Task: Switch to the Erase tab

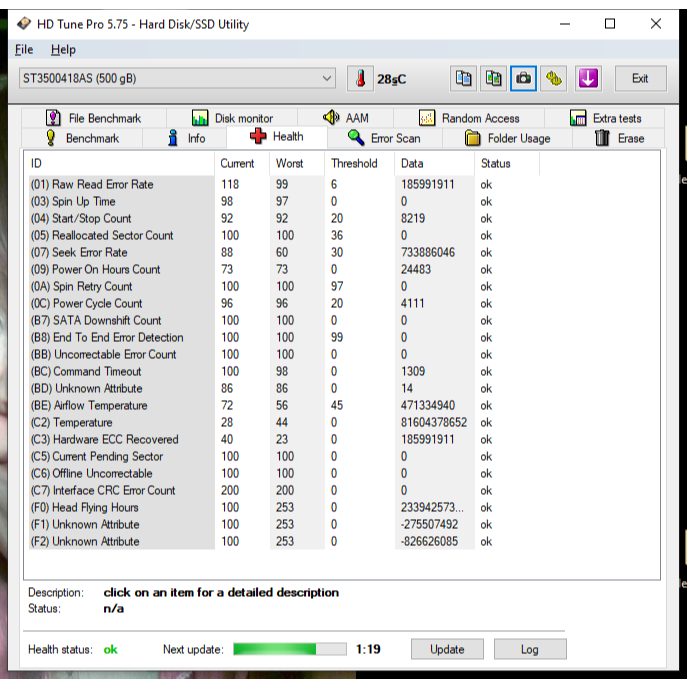Action: (619, 138)
